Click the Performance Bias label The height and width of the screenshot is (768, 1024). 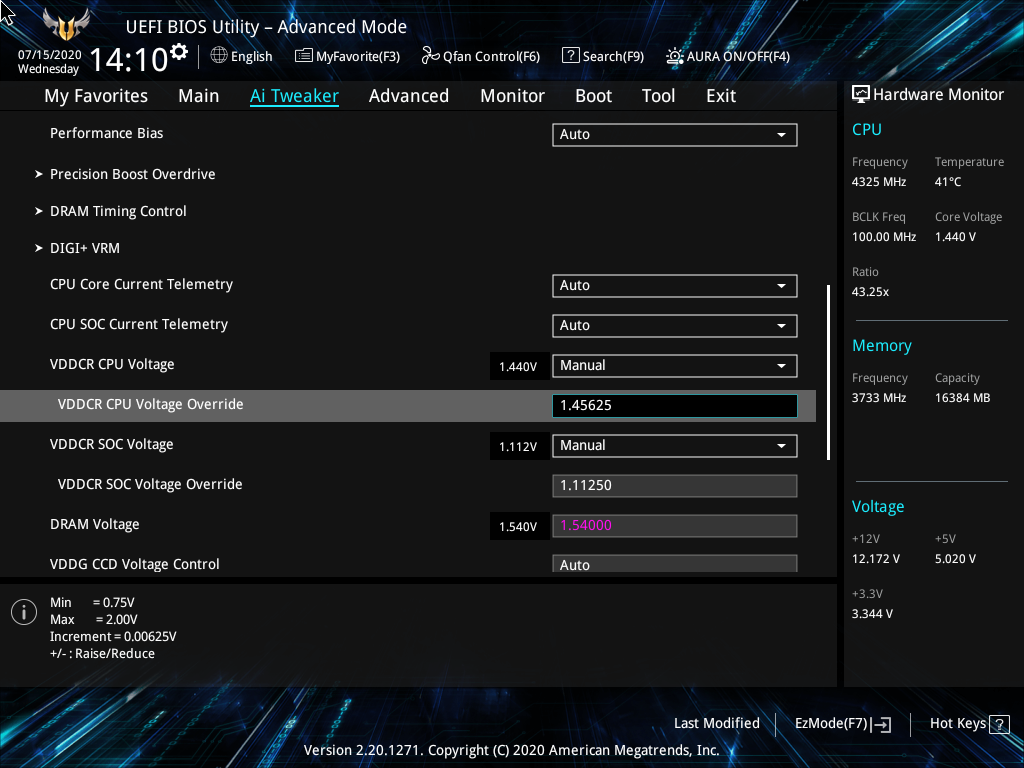point(106,133)
